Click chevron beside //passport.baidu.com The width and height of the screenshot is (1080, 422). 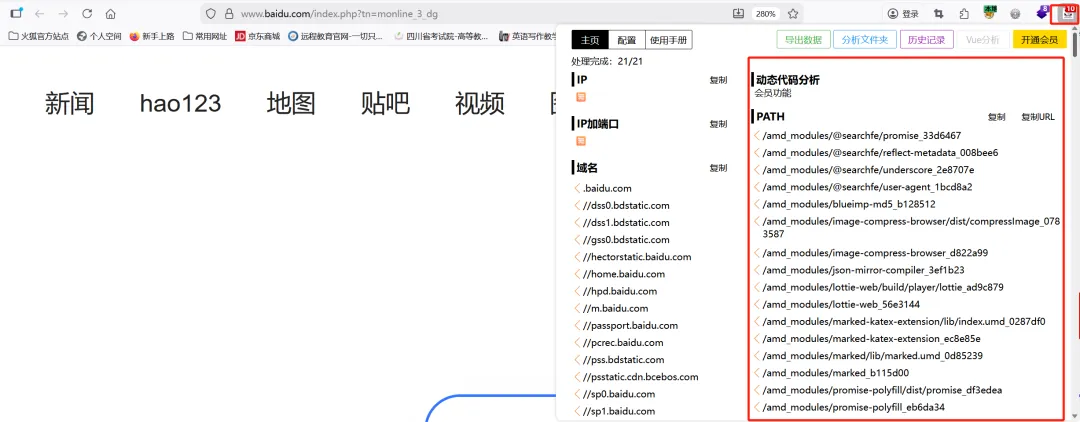pos(577,326)
